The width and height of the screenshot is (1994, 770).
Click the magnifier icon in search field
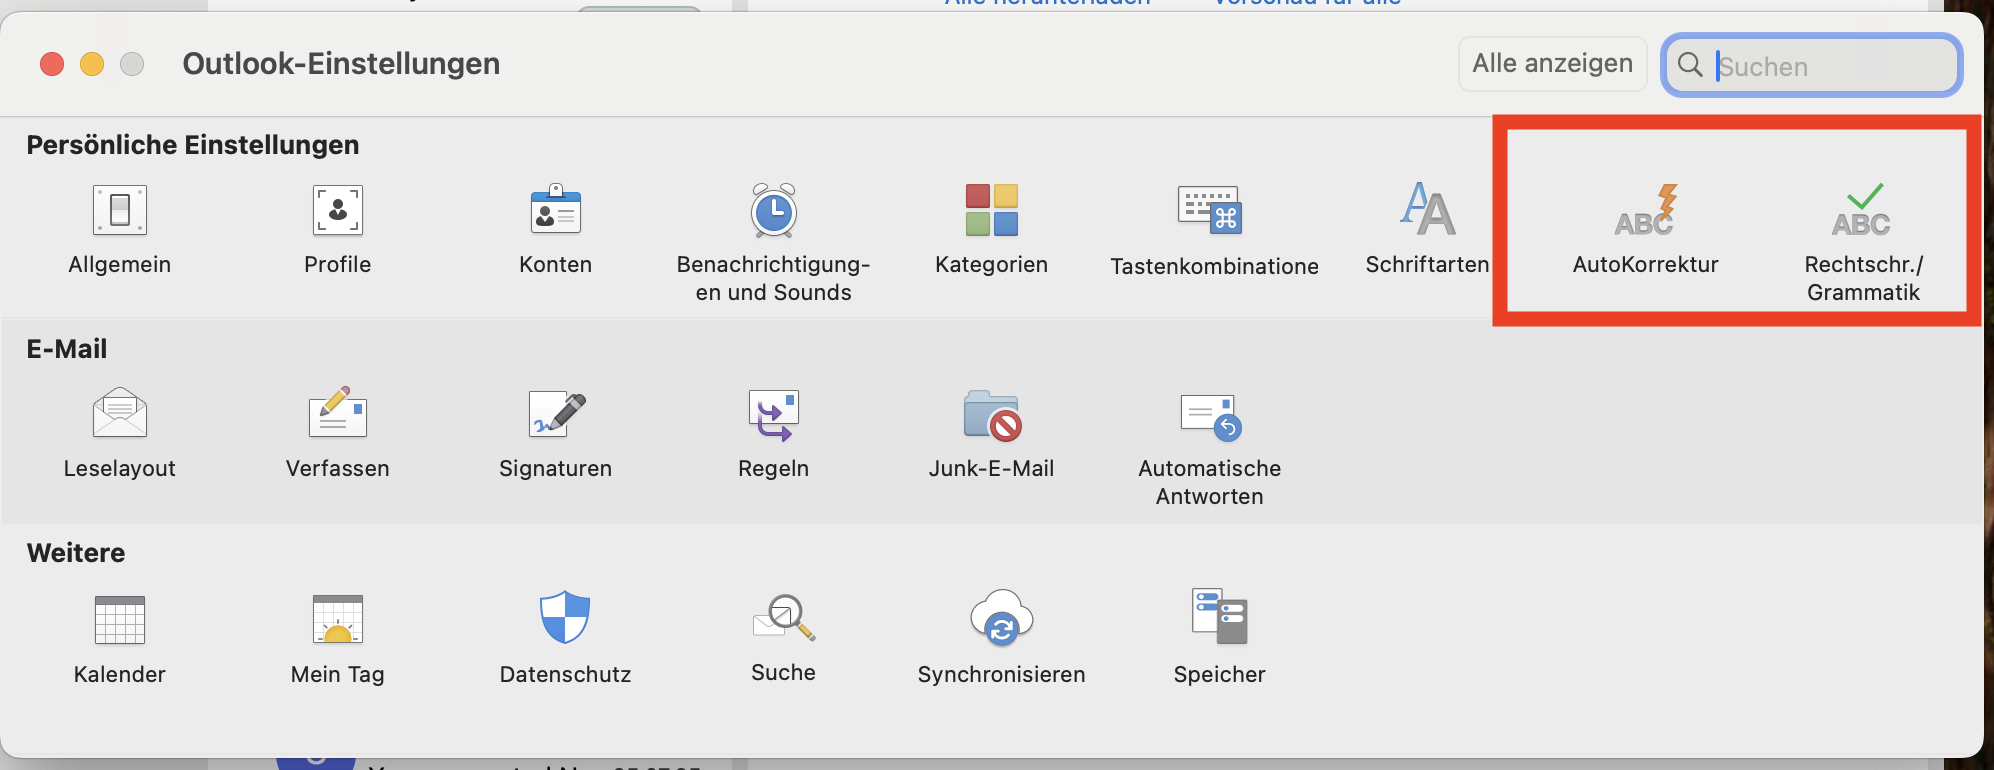tap(1690, 65)
